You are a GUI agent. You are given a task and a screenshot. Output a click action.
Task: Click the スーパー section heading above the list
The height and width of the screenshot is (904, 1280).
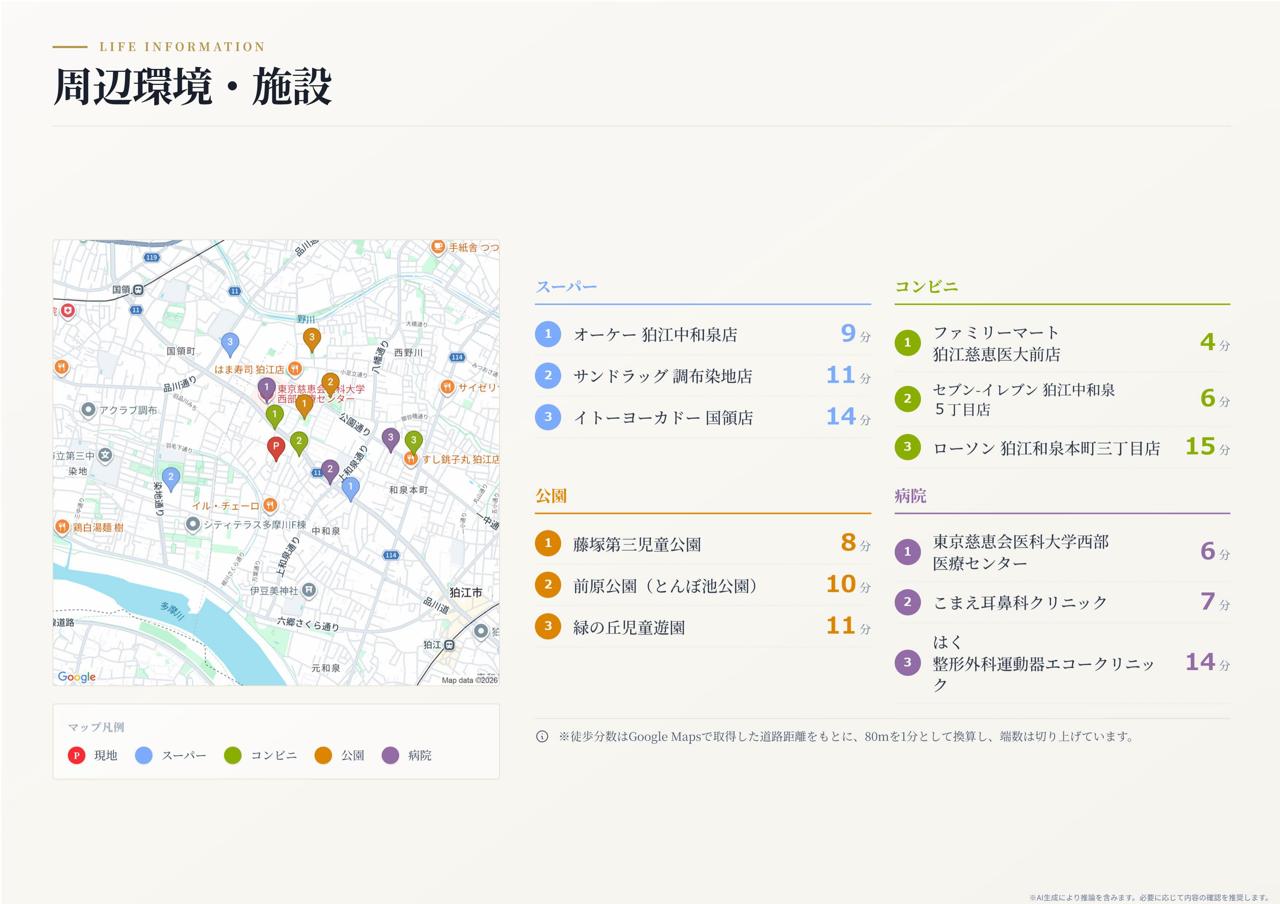pos(566,287)
